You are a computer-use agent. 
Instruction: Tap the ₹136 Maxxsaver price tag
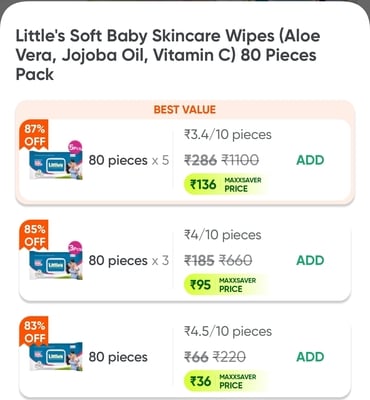tap(225, 184)
